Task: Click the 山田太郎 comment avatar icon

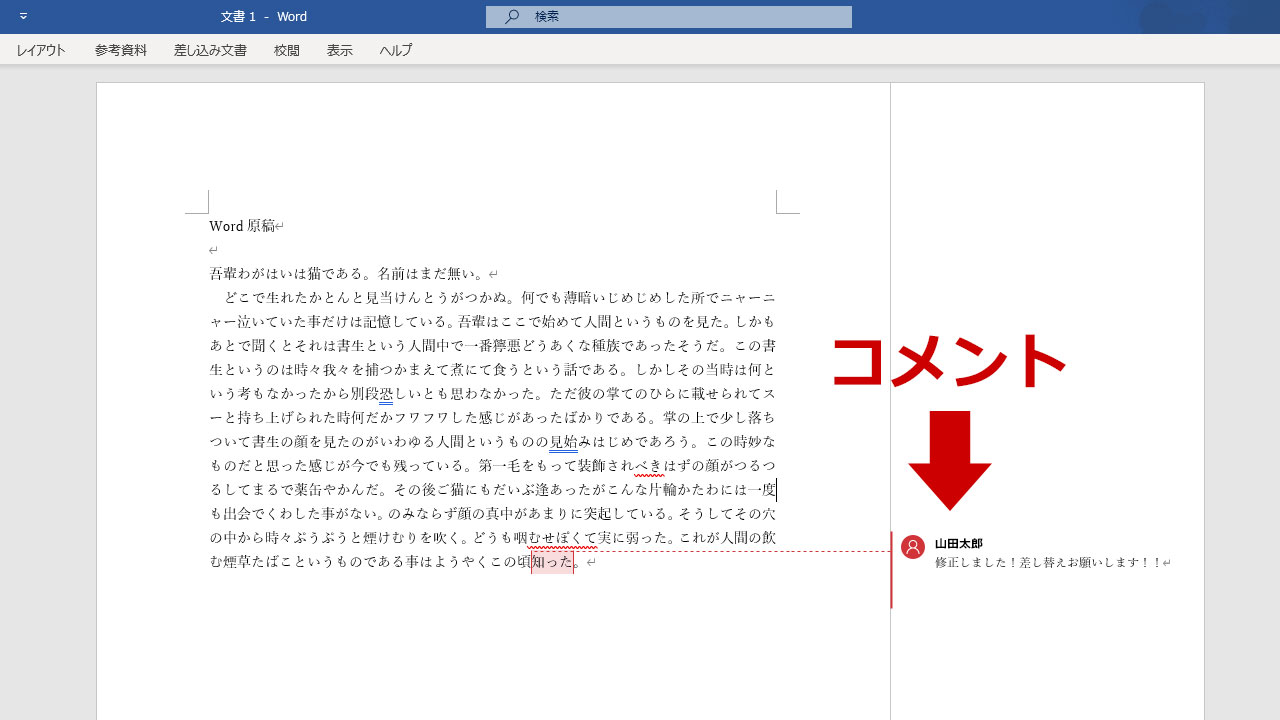Action: pyautogui.click(x=913, y=547)
